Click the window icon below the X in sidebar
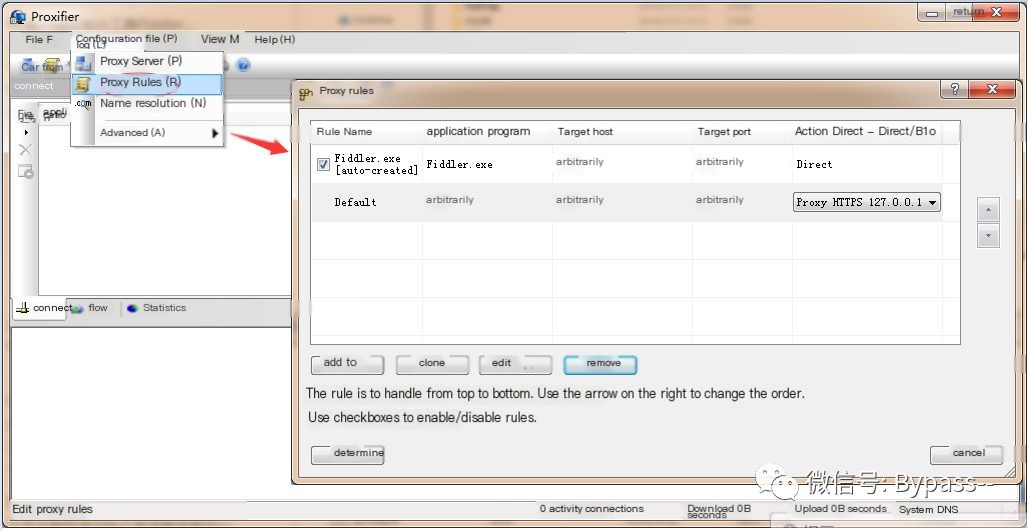 [x=26, y=172]
